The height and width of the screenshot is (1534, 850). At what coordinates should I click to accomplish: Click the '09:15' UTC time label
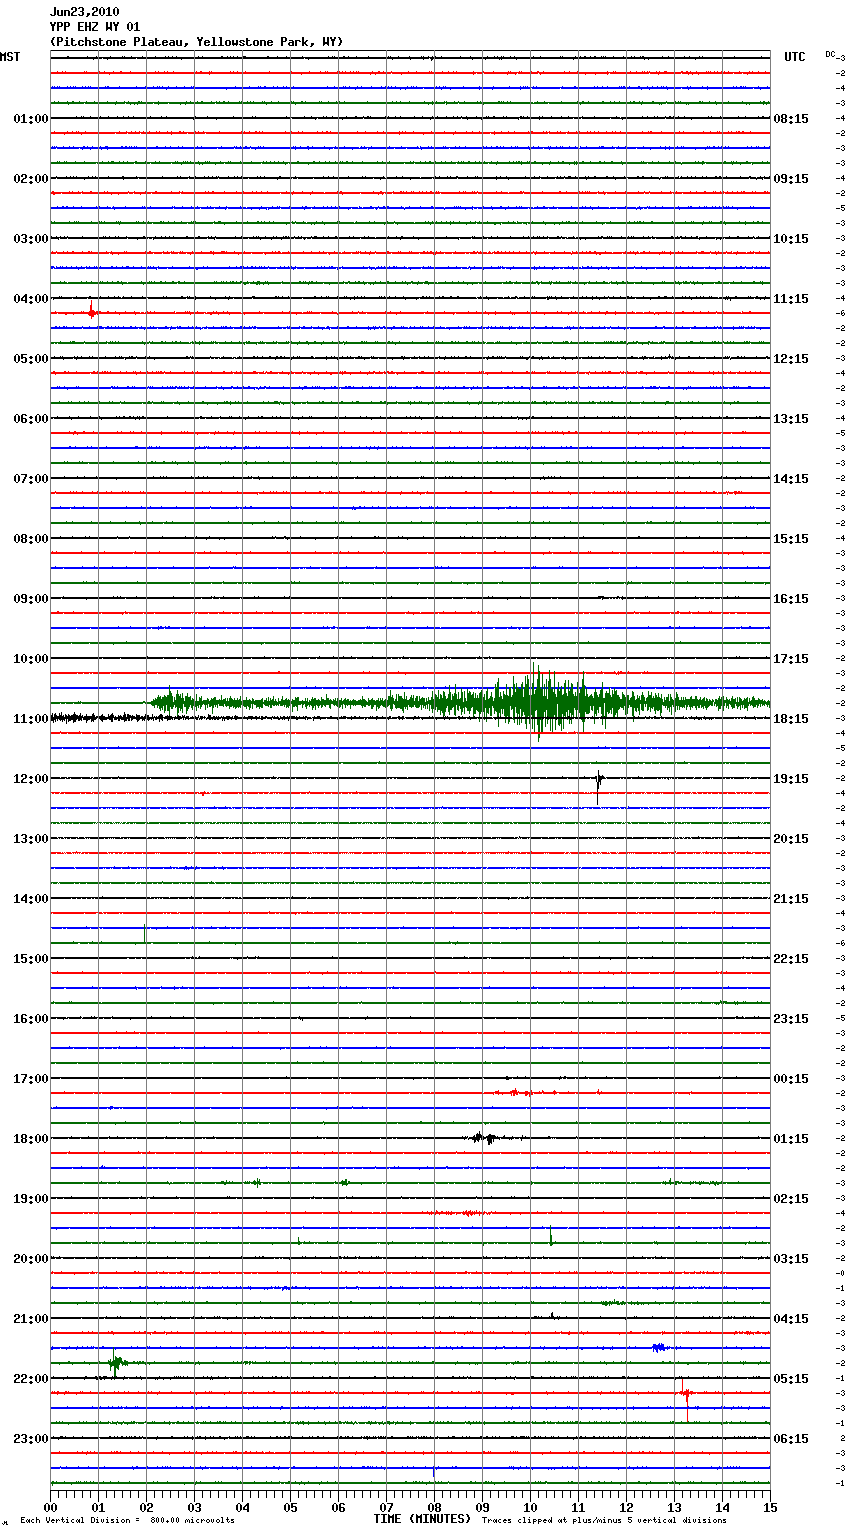tap(791, 179)
